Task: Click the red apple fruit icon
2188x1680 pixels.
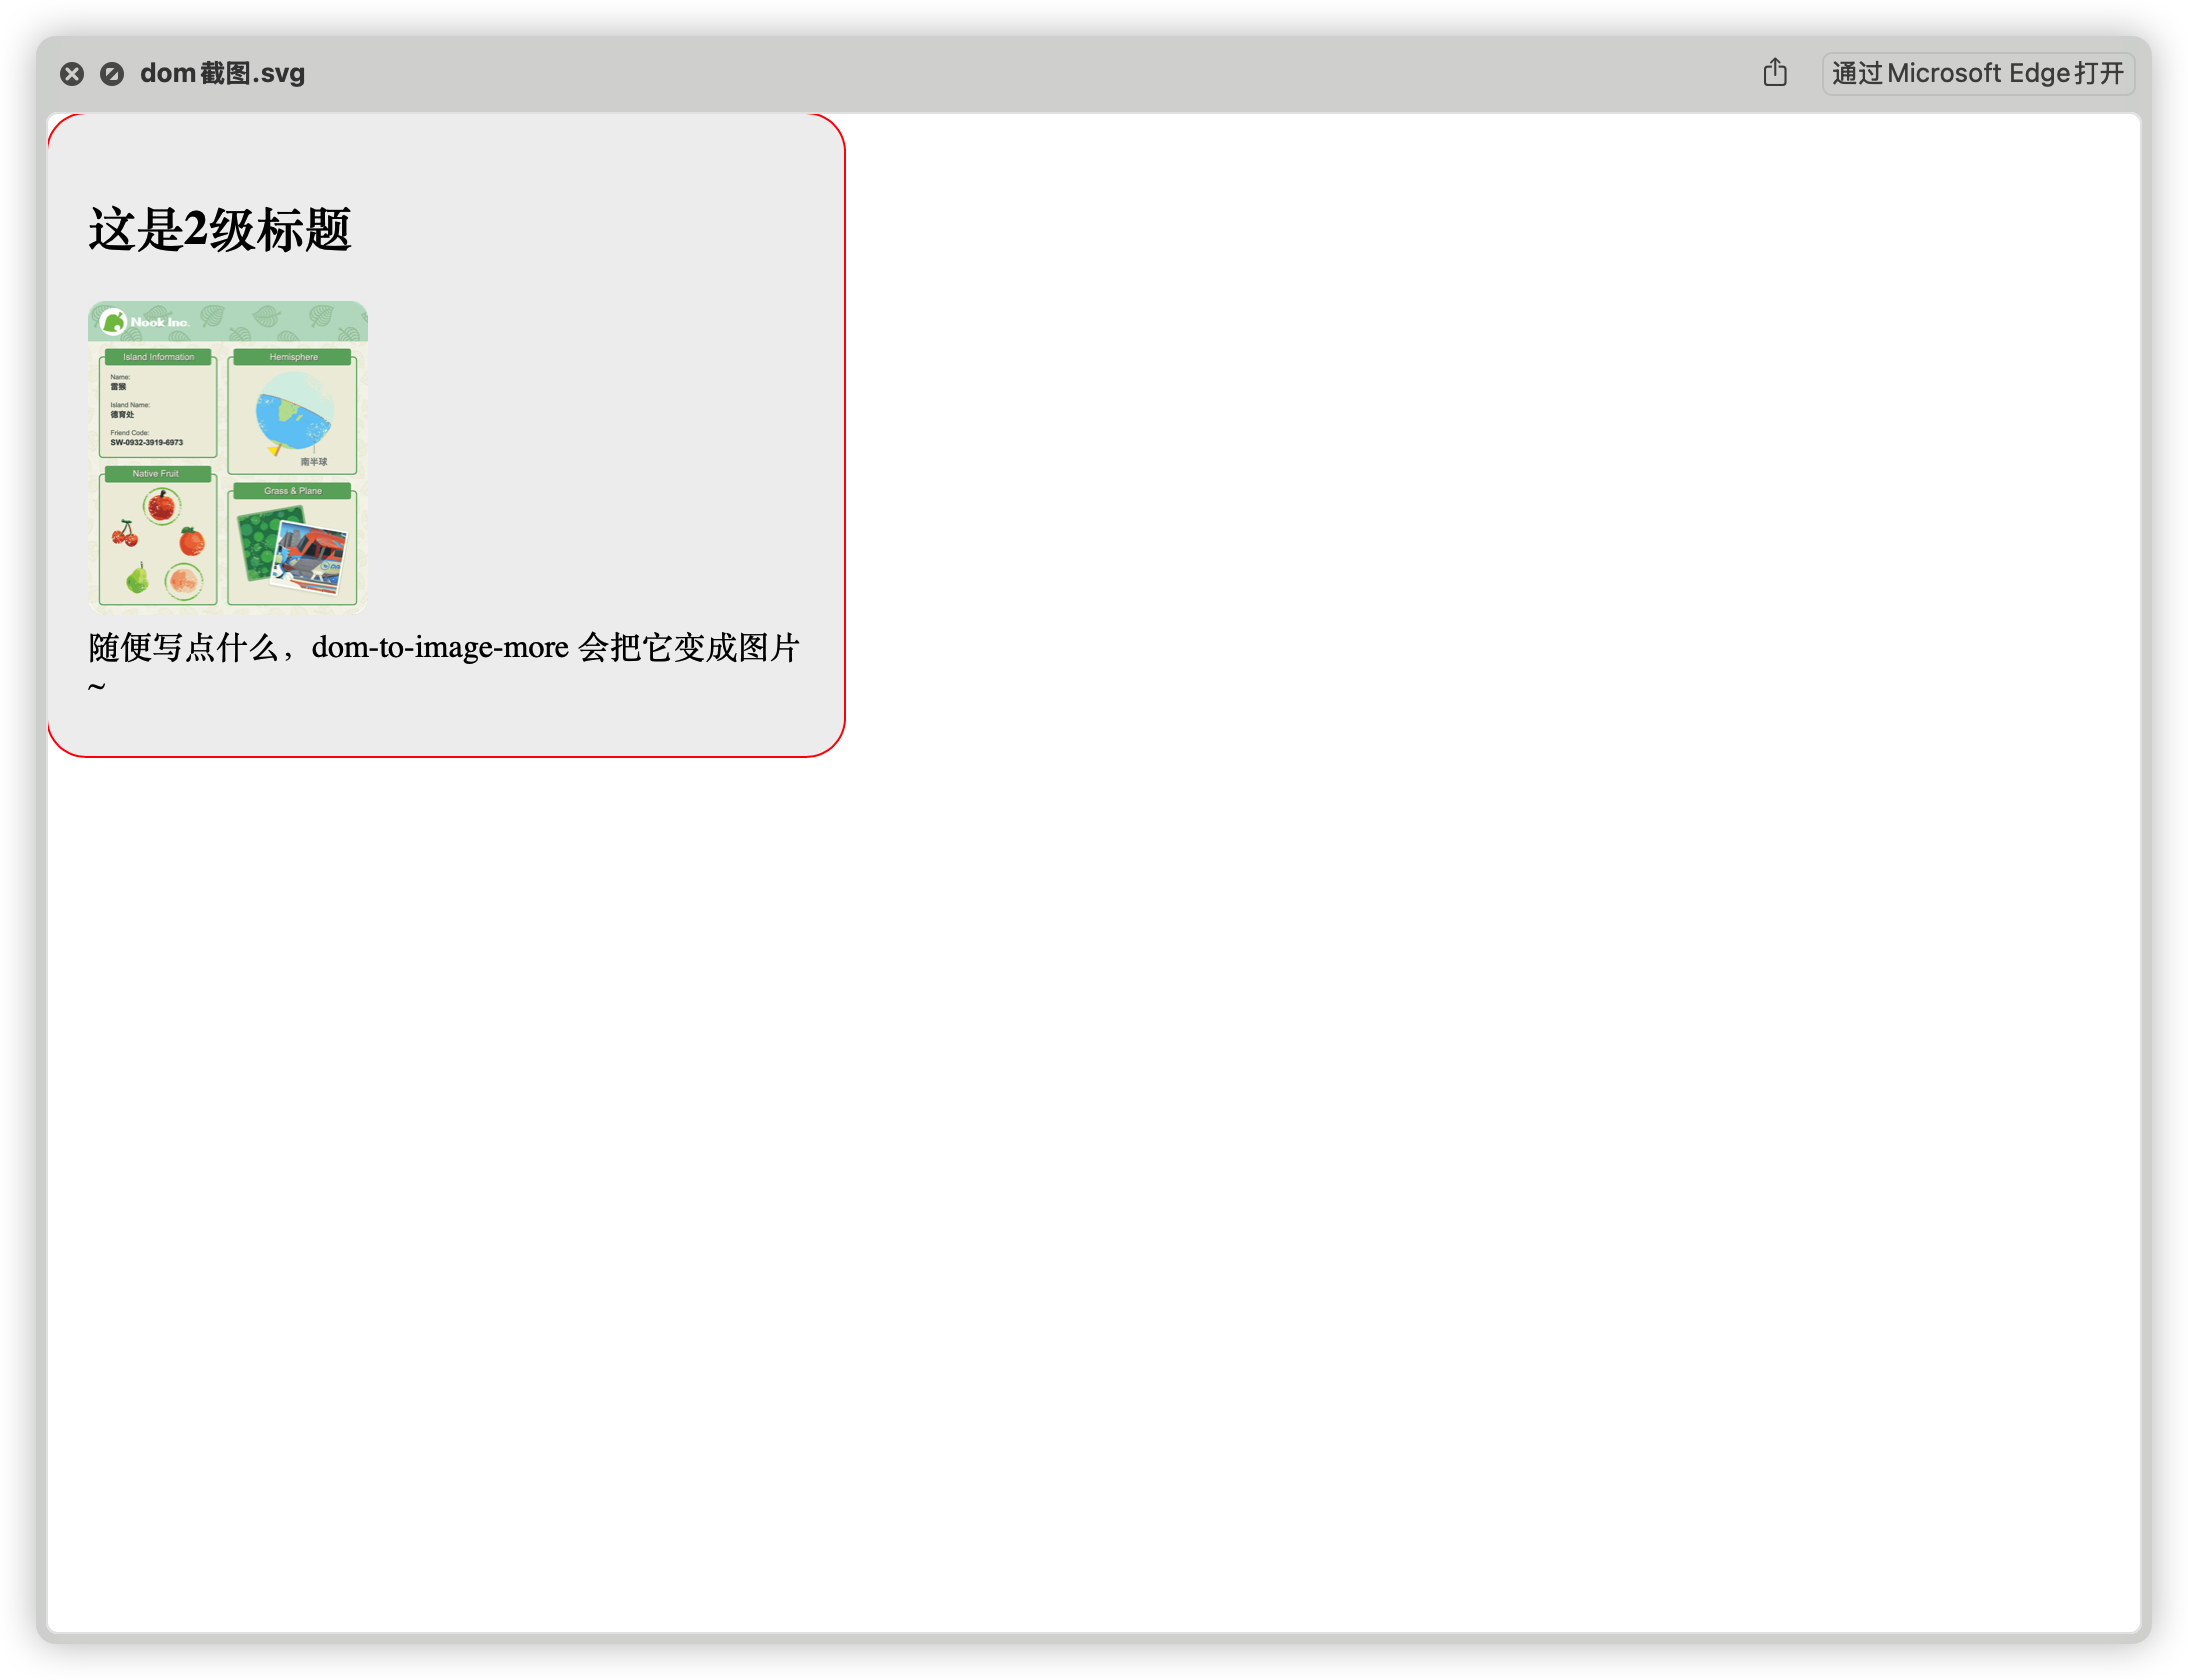Action: (x=161, y=507)
